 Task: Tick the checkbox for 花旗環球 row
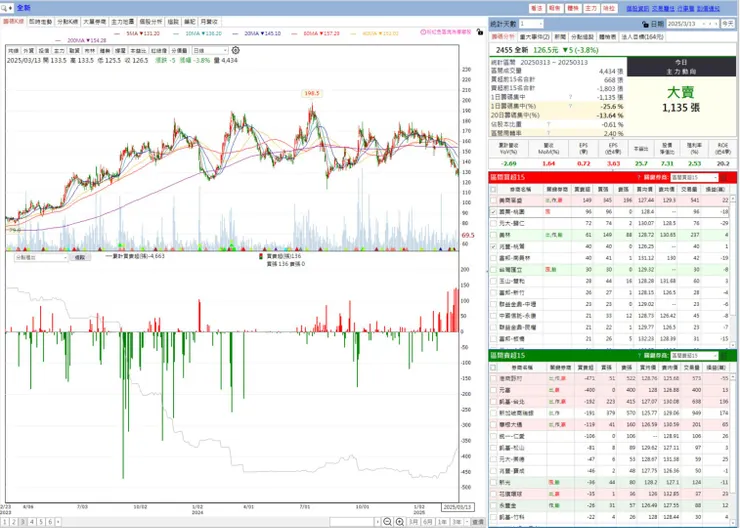coord(494,494)
